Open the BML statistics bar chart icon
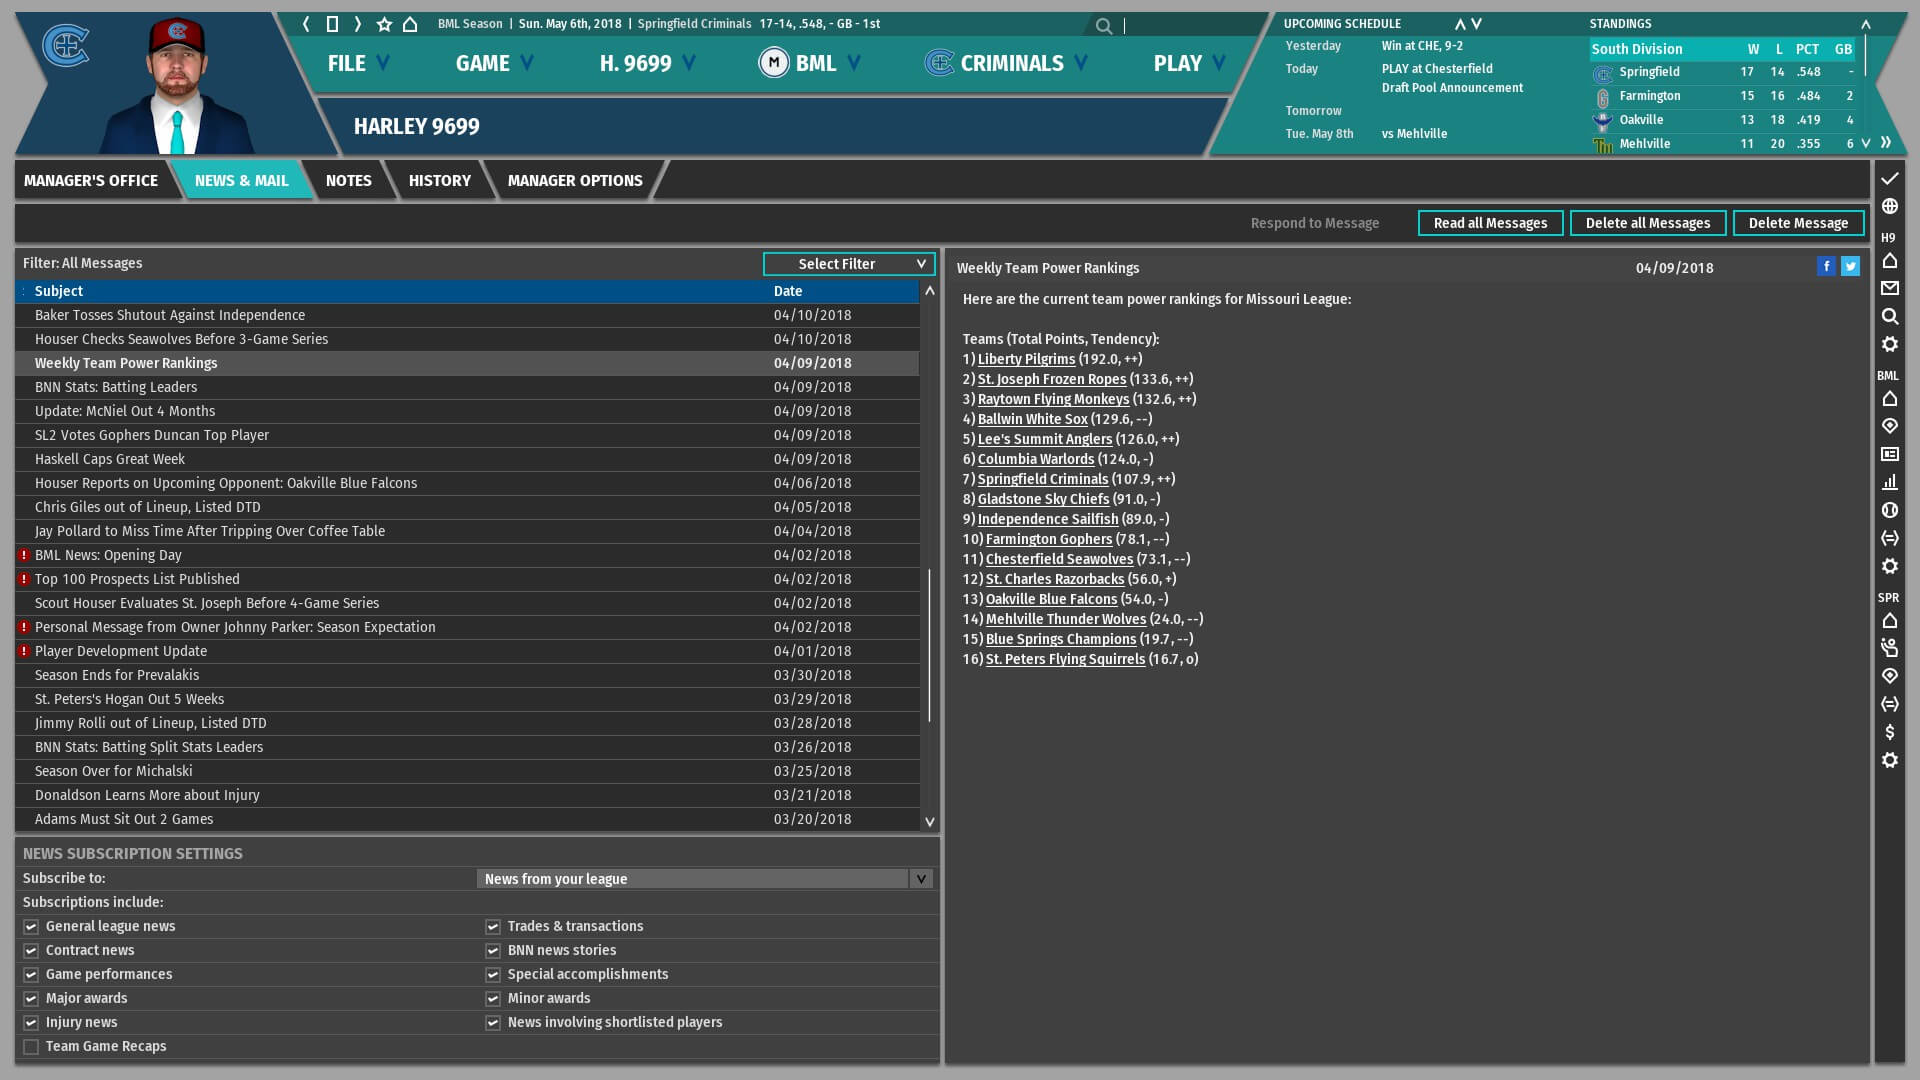This screenshot has height=1080, width=1920. pyautogui.click(x=1889, y=482)
